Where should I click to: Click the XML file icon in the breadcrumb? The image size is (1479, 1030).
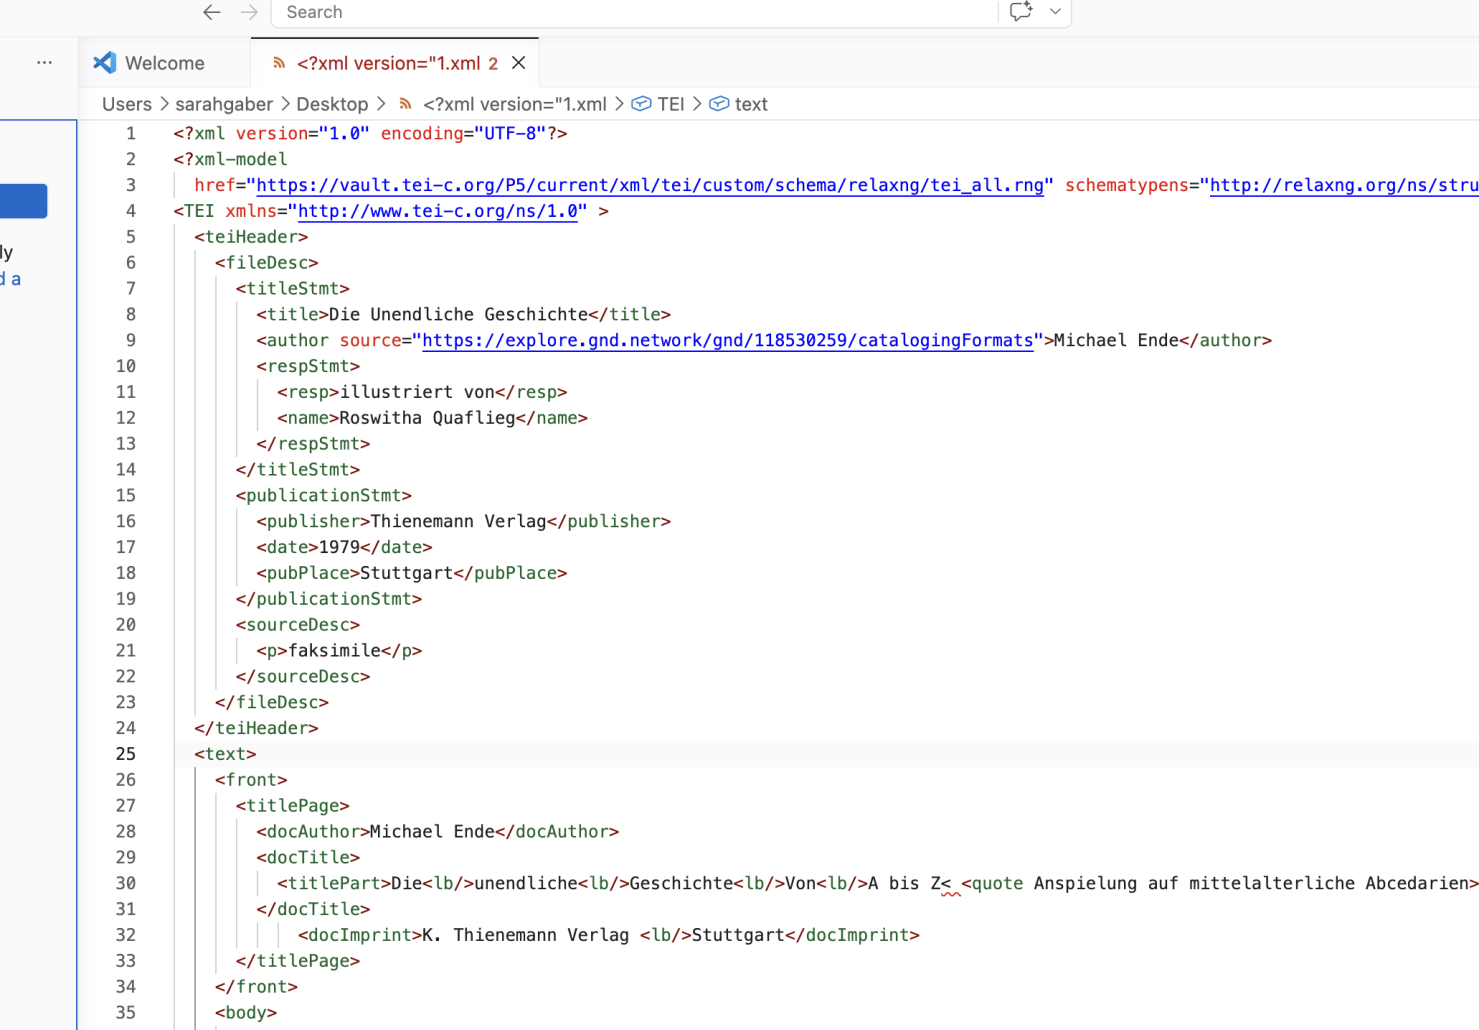click(405, 104)
